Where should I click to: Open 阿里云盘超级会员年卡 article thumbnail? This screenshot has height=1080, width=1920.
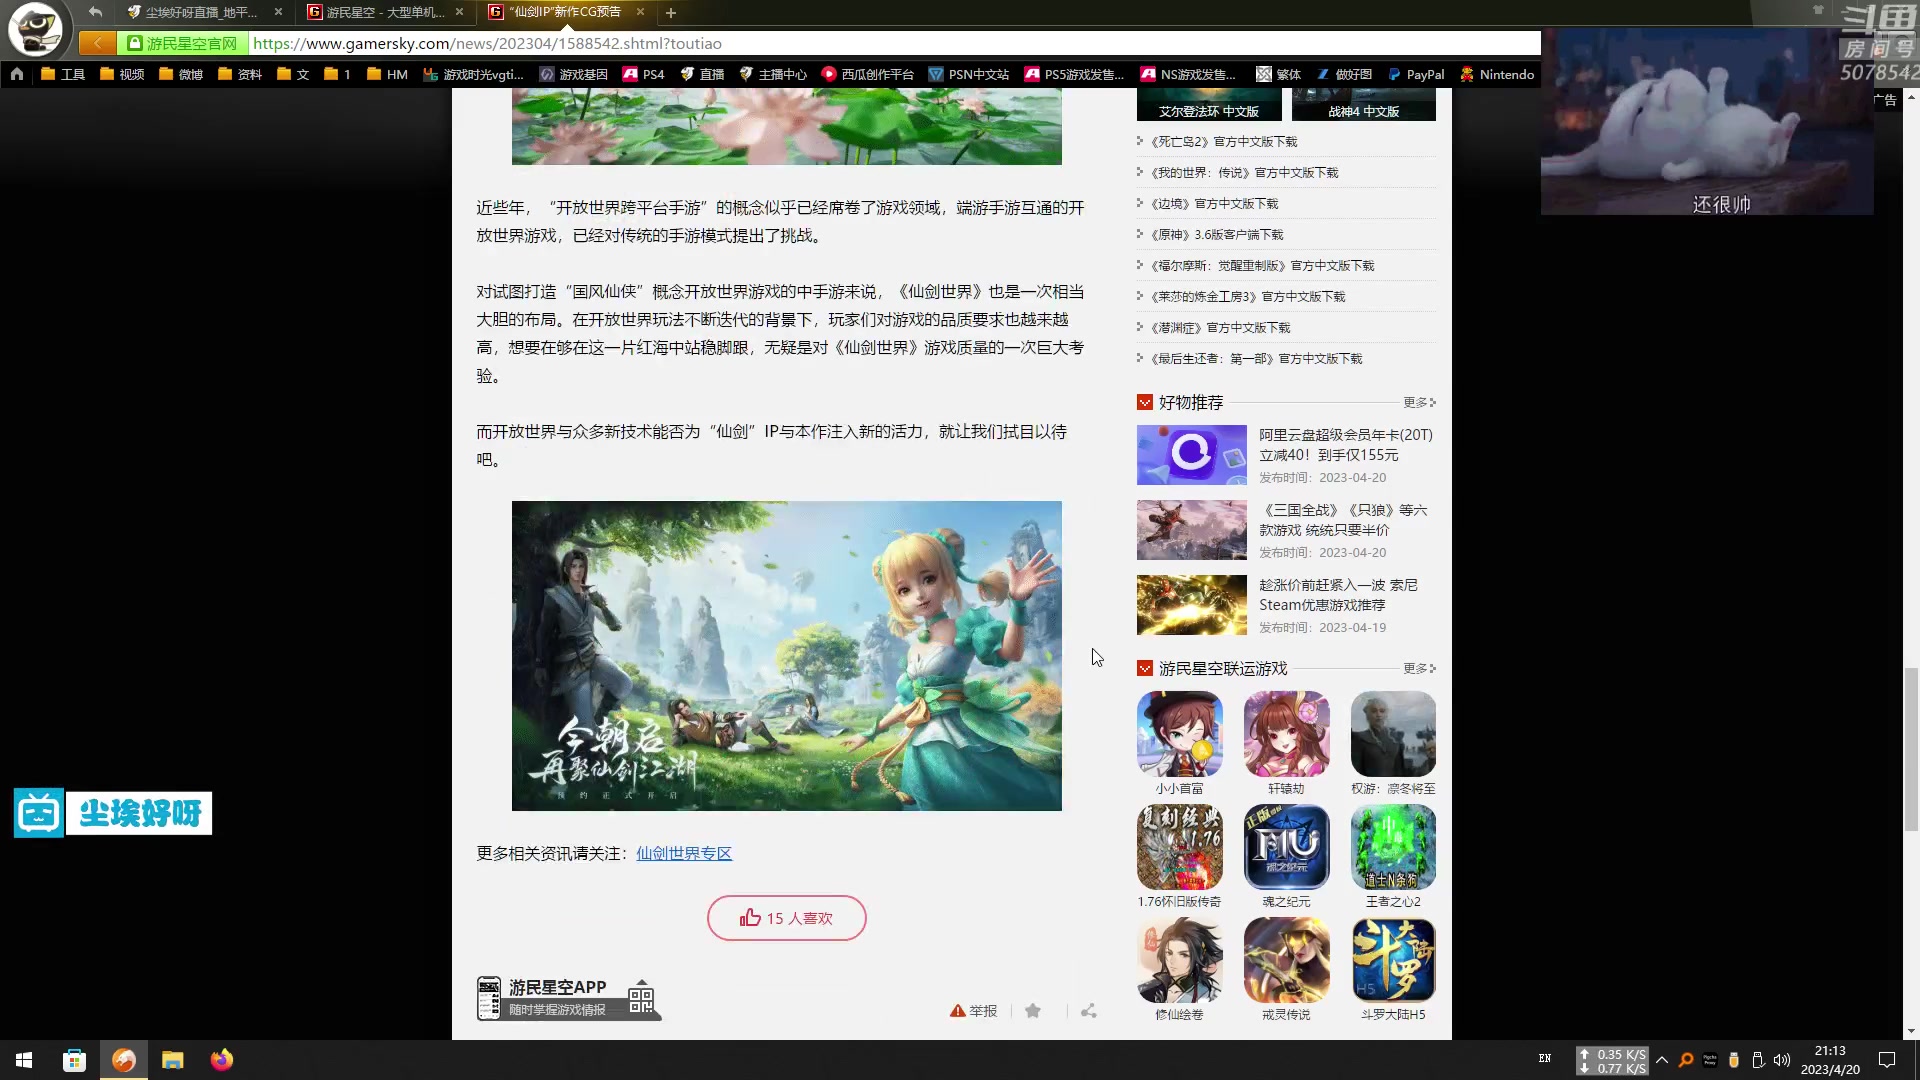point(1192,455)
